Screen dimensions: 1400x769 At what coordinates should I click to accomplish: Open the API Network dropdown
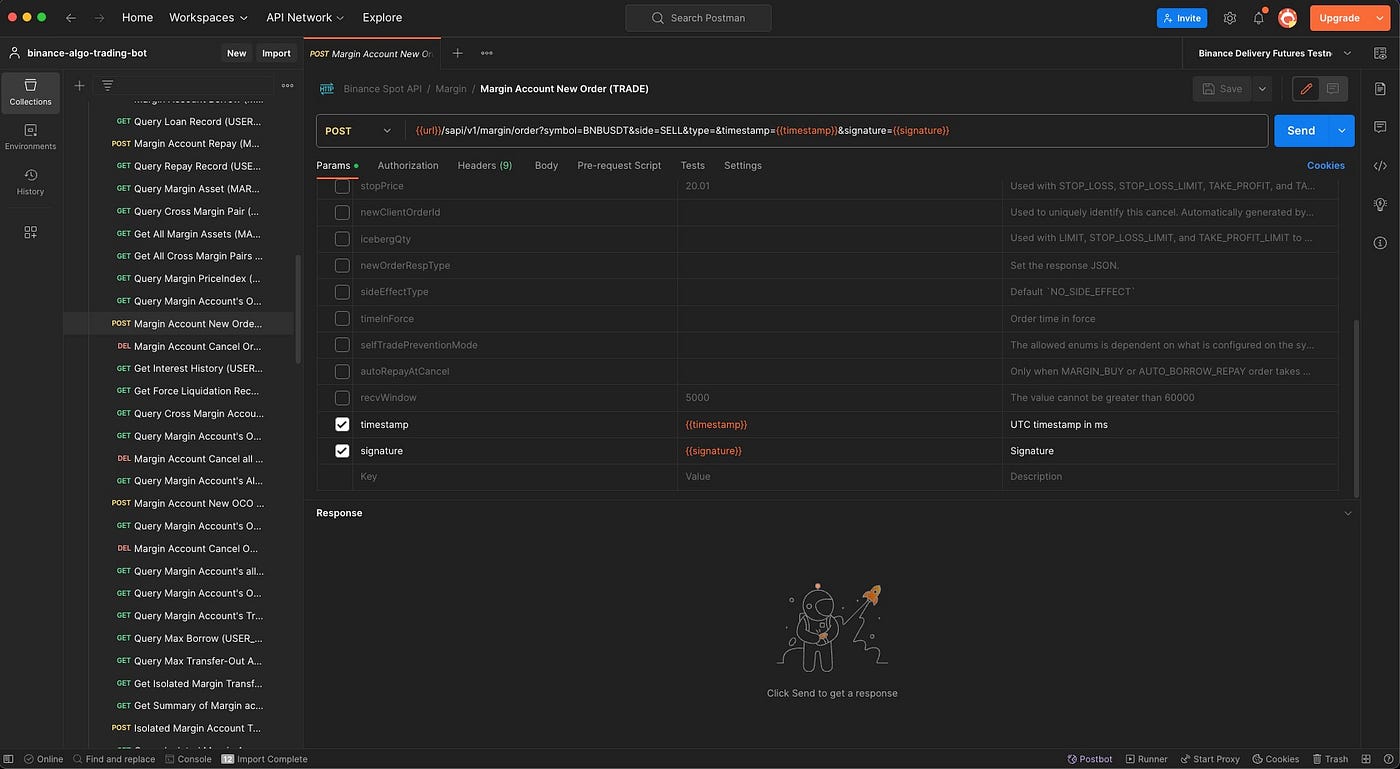(305, 18)
